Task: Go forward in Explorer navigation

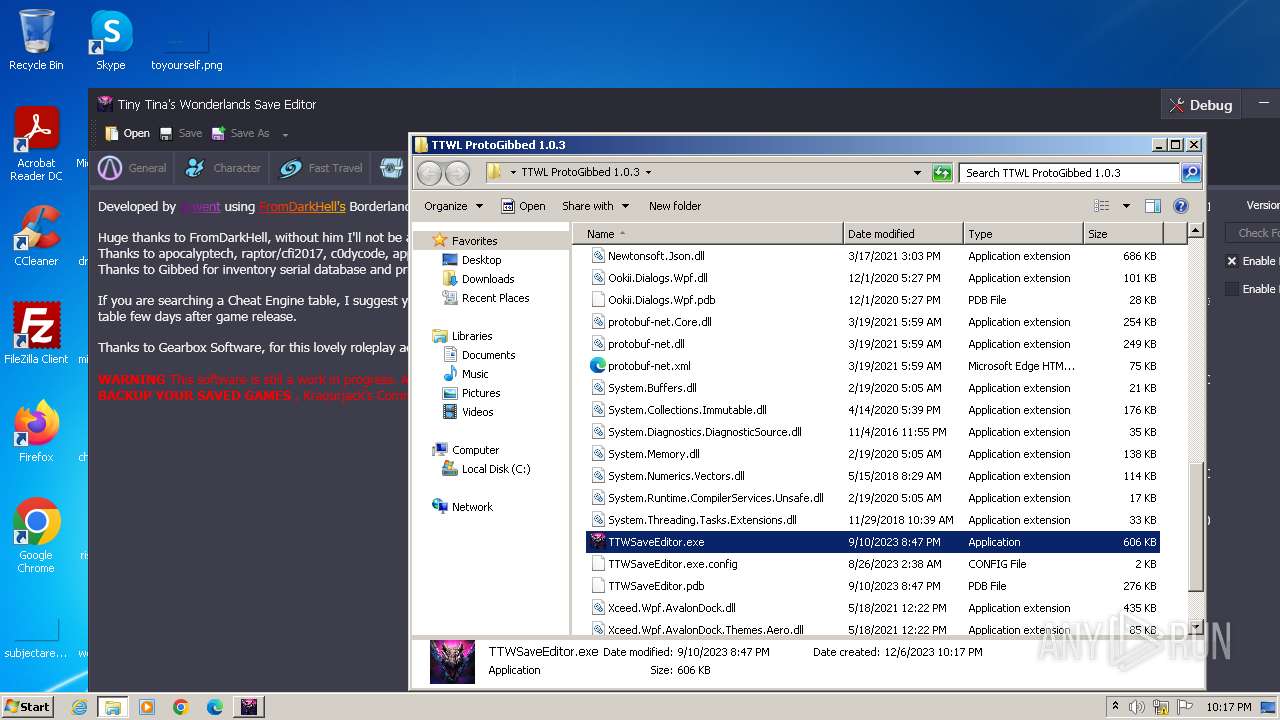Action: point(457,173)
